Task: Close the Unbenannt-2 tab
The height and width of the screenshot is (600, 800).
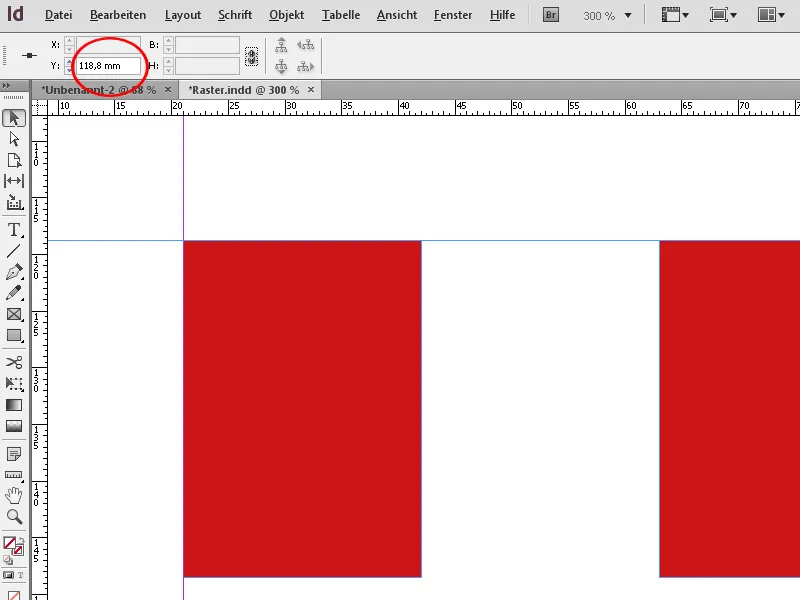Action: tap(168, 90)
